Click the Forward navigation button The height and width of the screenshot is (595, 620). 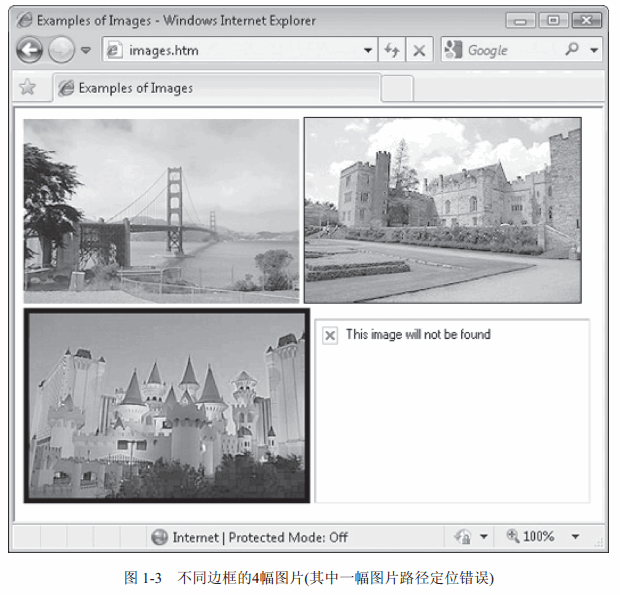[61, 50]
